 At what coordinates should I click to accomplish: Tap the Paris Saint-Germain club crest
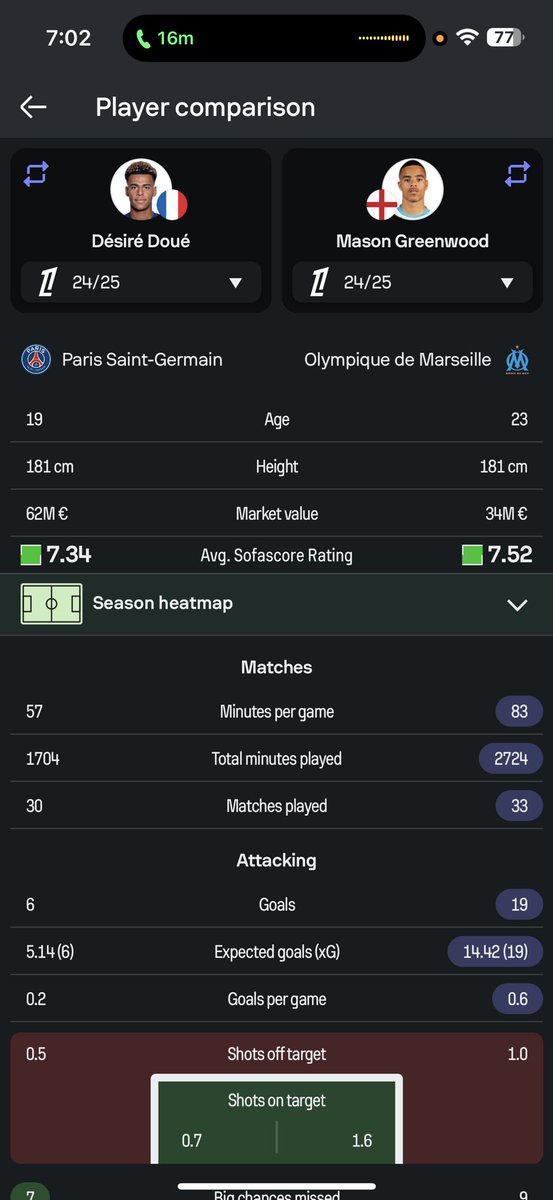36,359
